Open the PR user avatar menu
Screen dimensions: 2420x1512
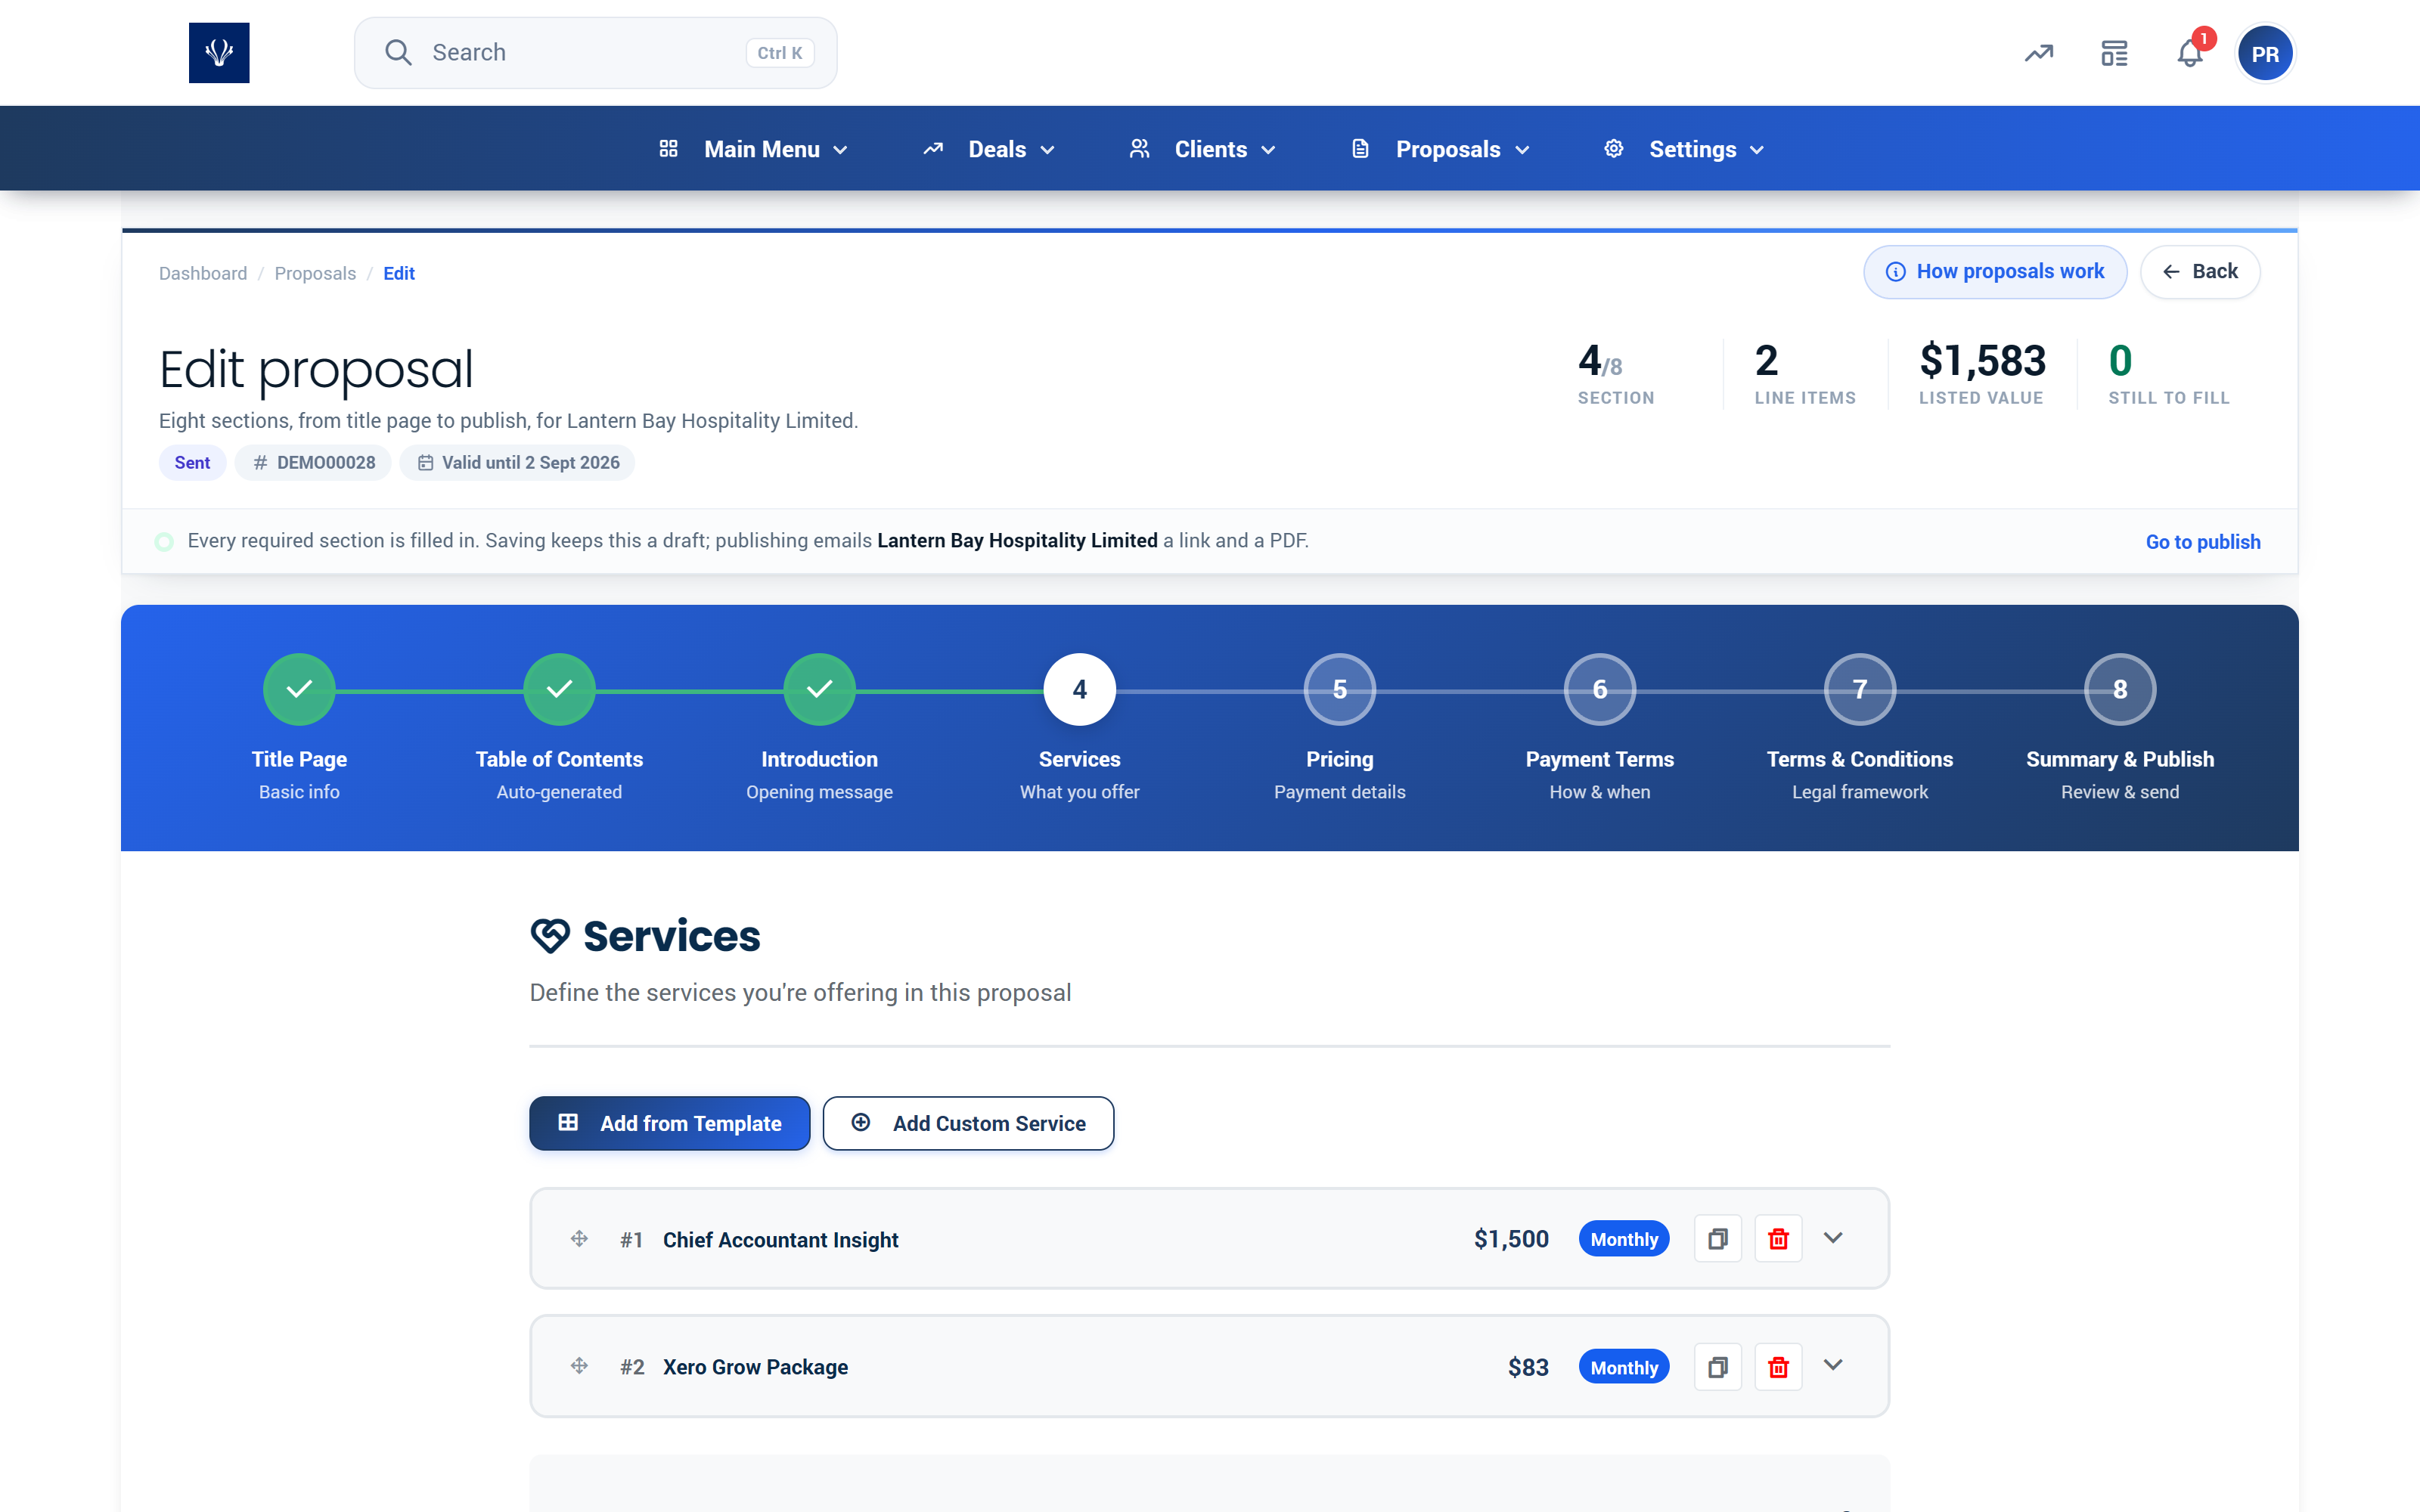2265,53
